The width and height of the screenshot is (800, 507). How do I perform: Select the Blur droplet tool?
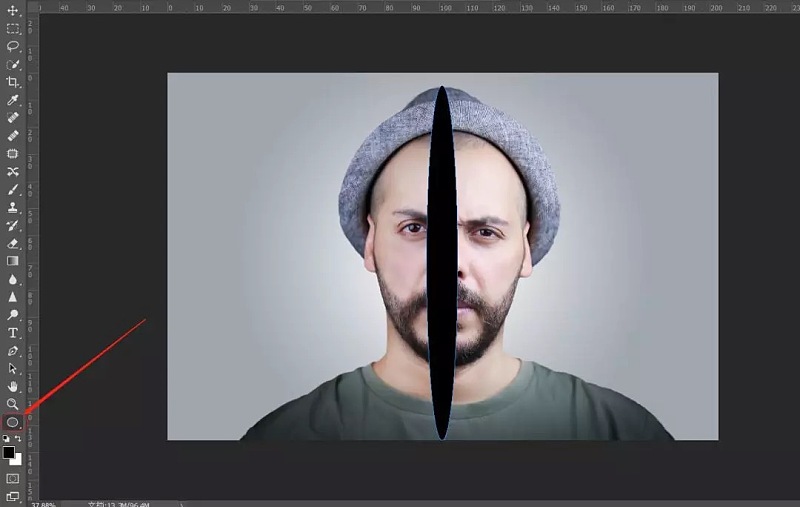coord(12,279)
